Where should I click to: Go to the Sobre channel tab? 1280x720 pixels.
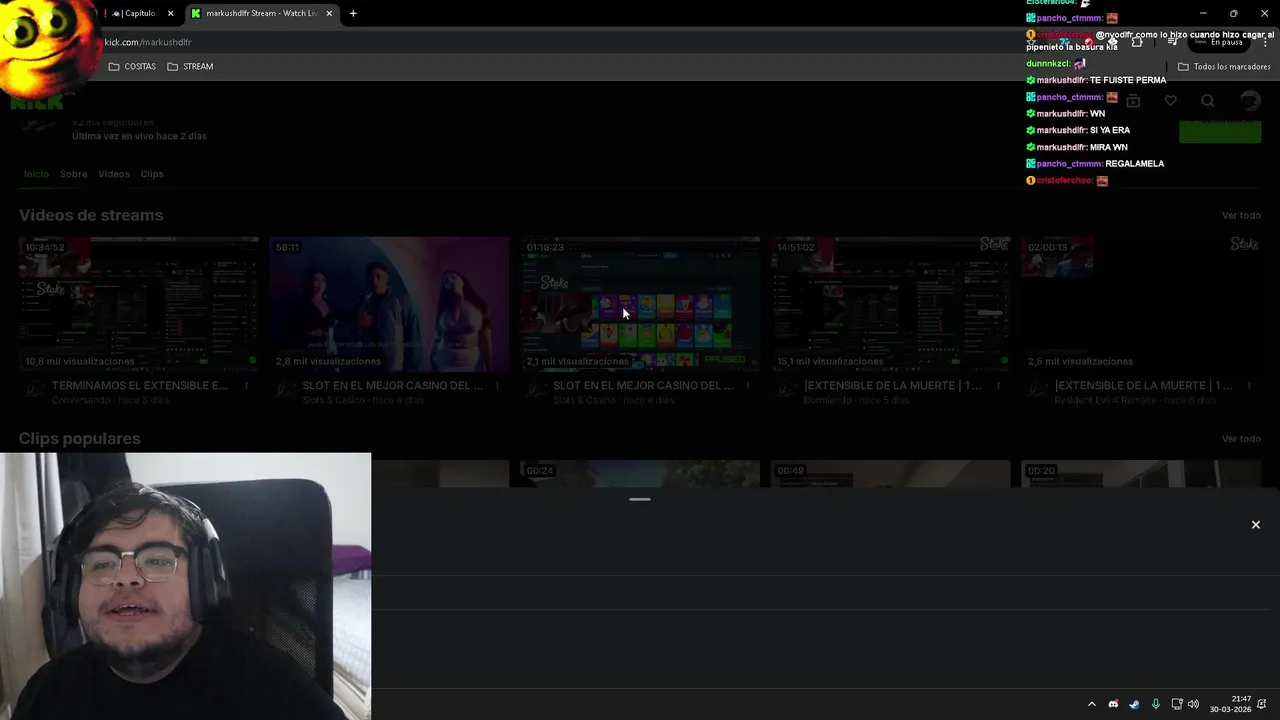click(x=73, y=174)
